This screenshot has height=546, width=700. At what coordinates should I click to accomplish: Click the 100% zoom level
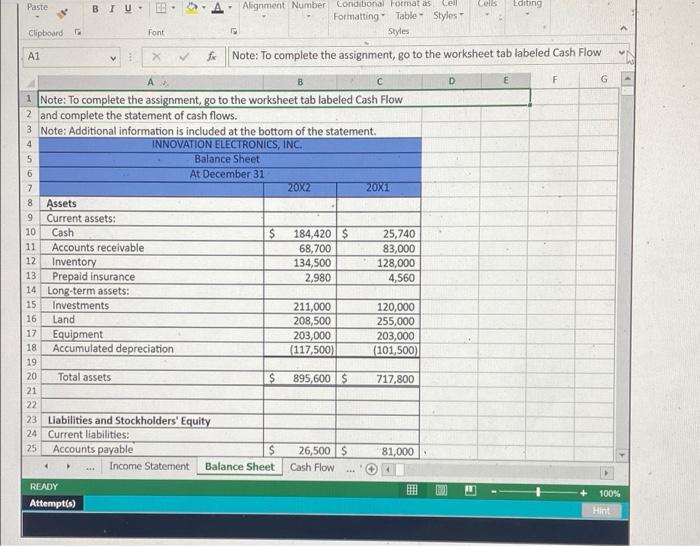609,493
